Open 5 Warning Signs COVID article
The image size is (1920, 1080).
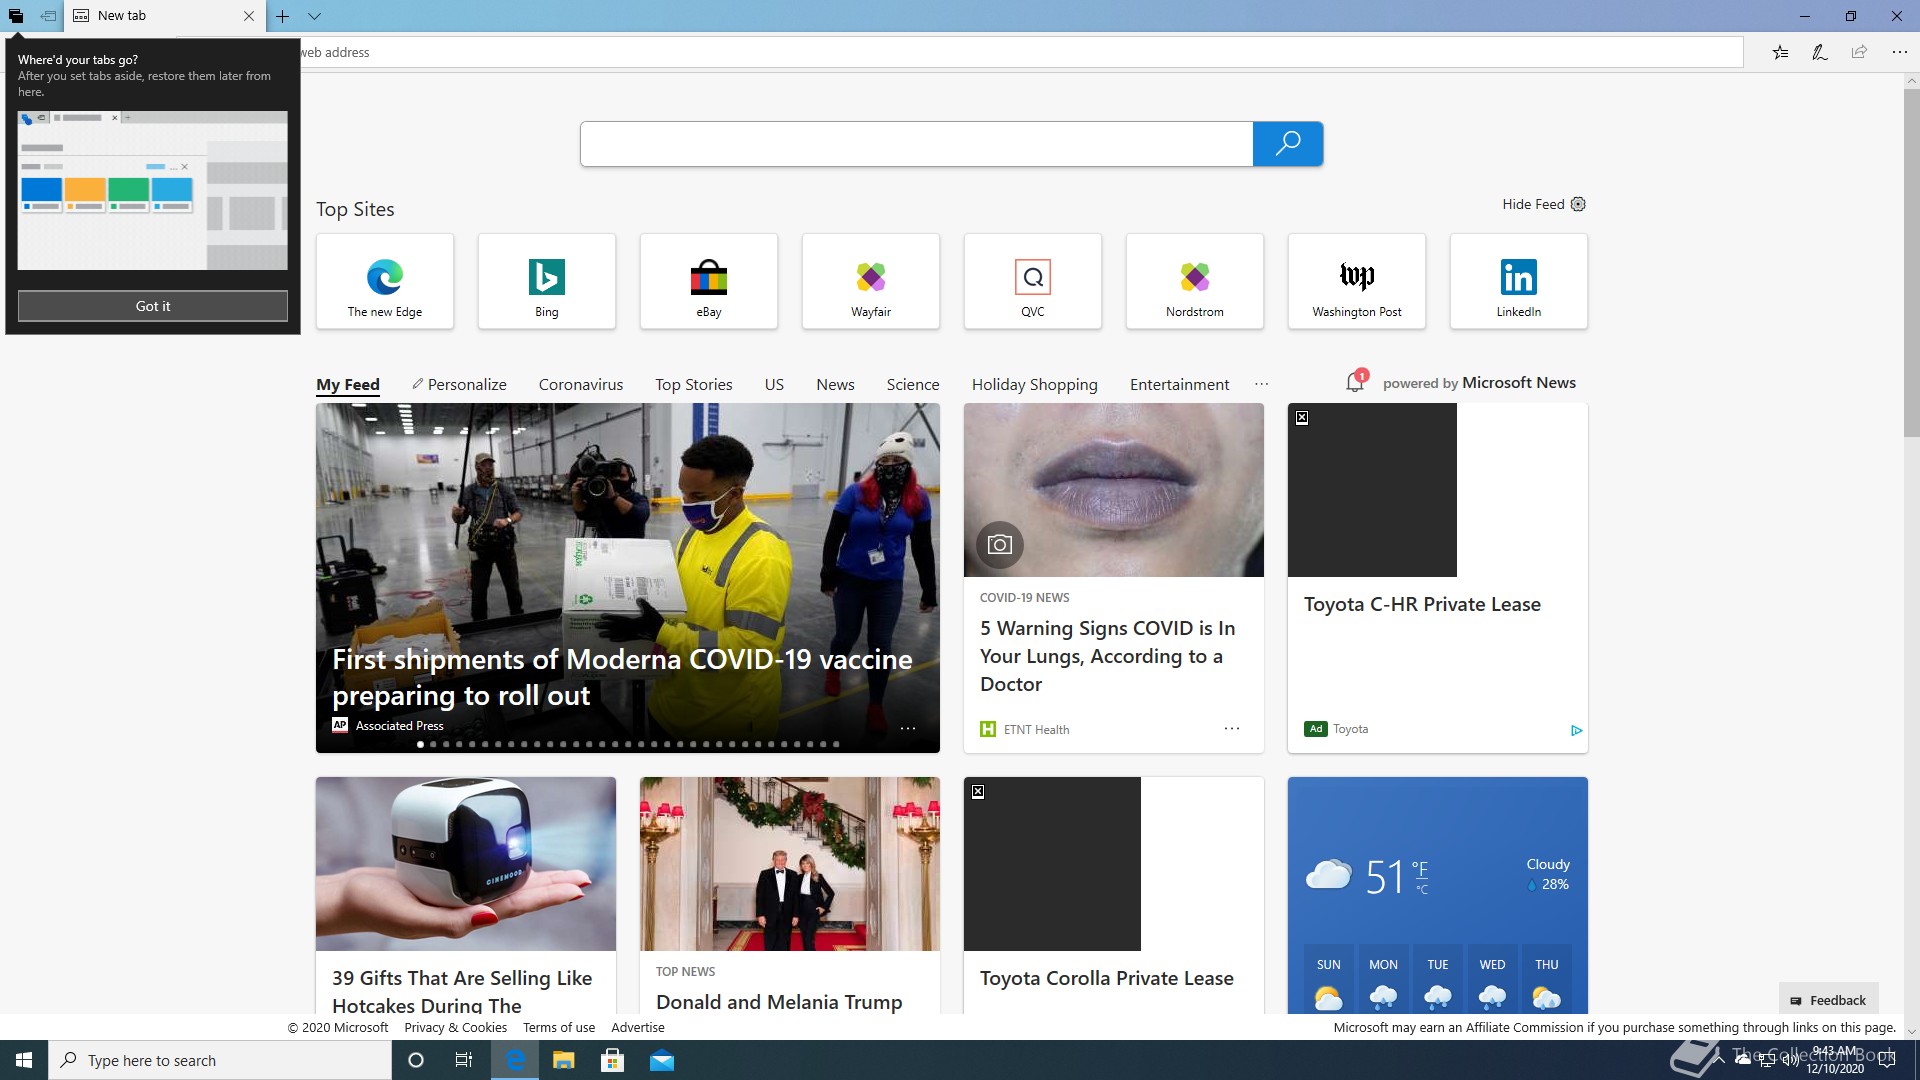(x=1107, y=656)
